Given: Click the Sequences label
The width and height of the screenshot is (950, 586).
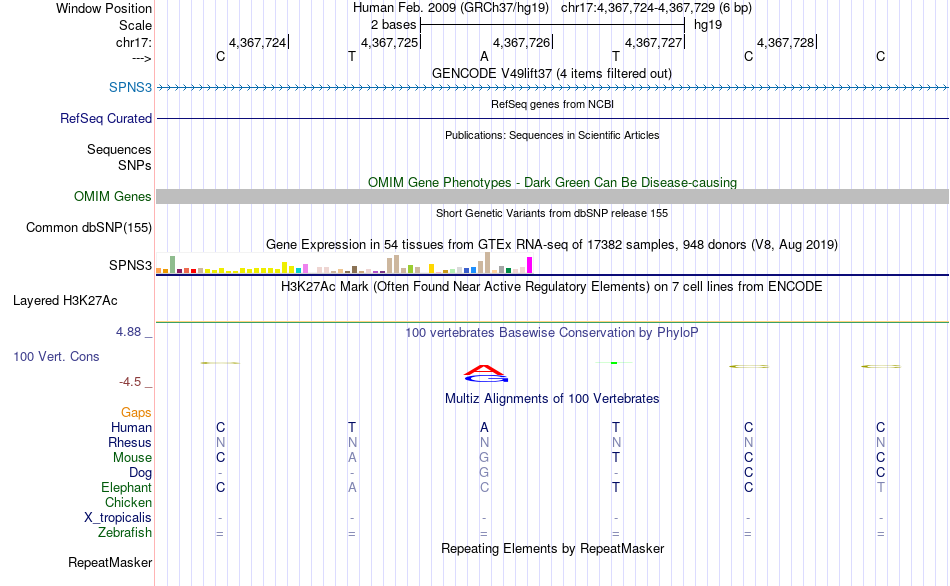Looking at the screenshot, I should click(x=119, y=149).
